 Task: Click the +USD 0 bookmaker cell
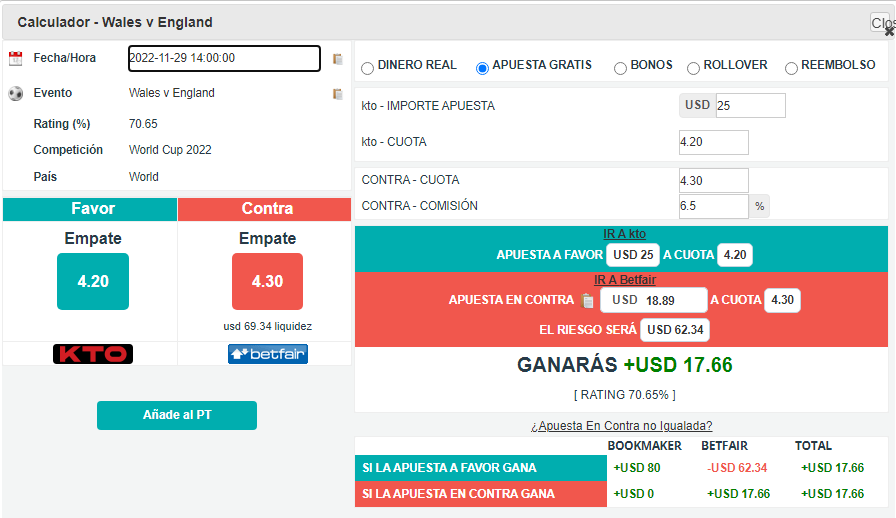click(x=633, y=493)
